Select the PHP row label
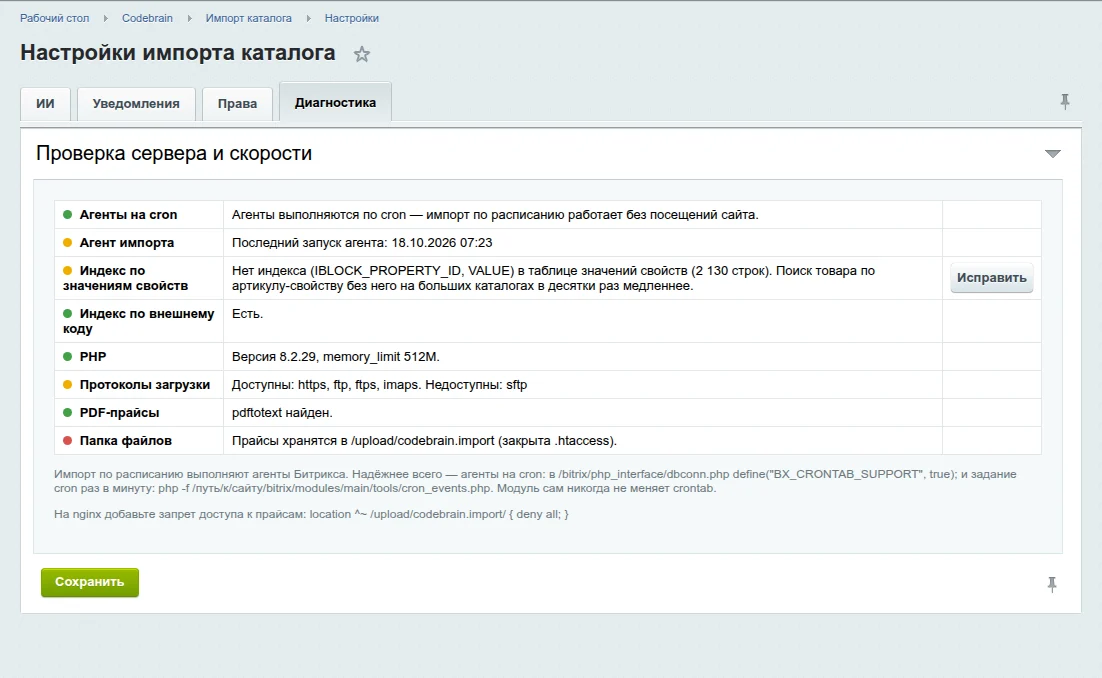Screen dimensions: 1102x678 pos(93,357)
